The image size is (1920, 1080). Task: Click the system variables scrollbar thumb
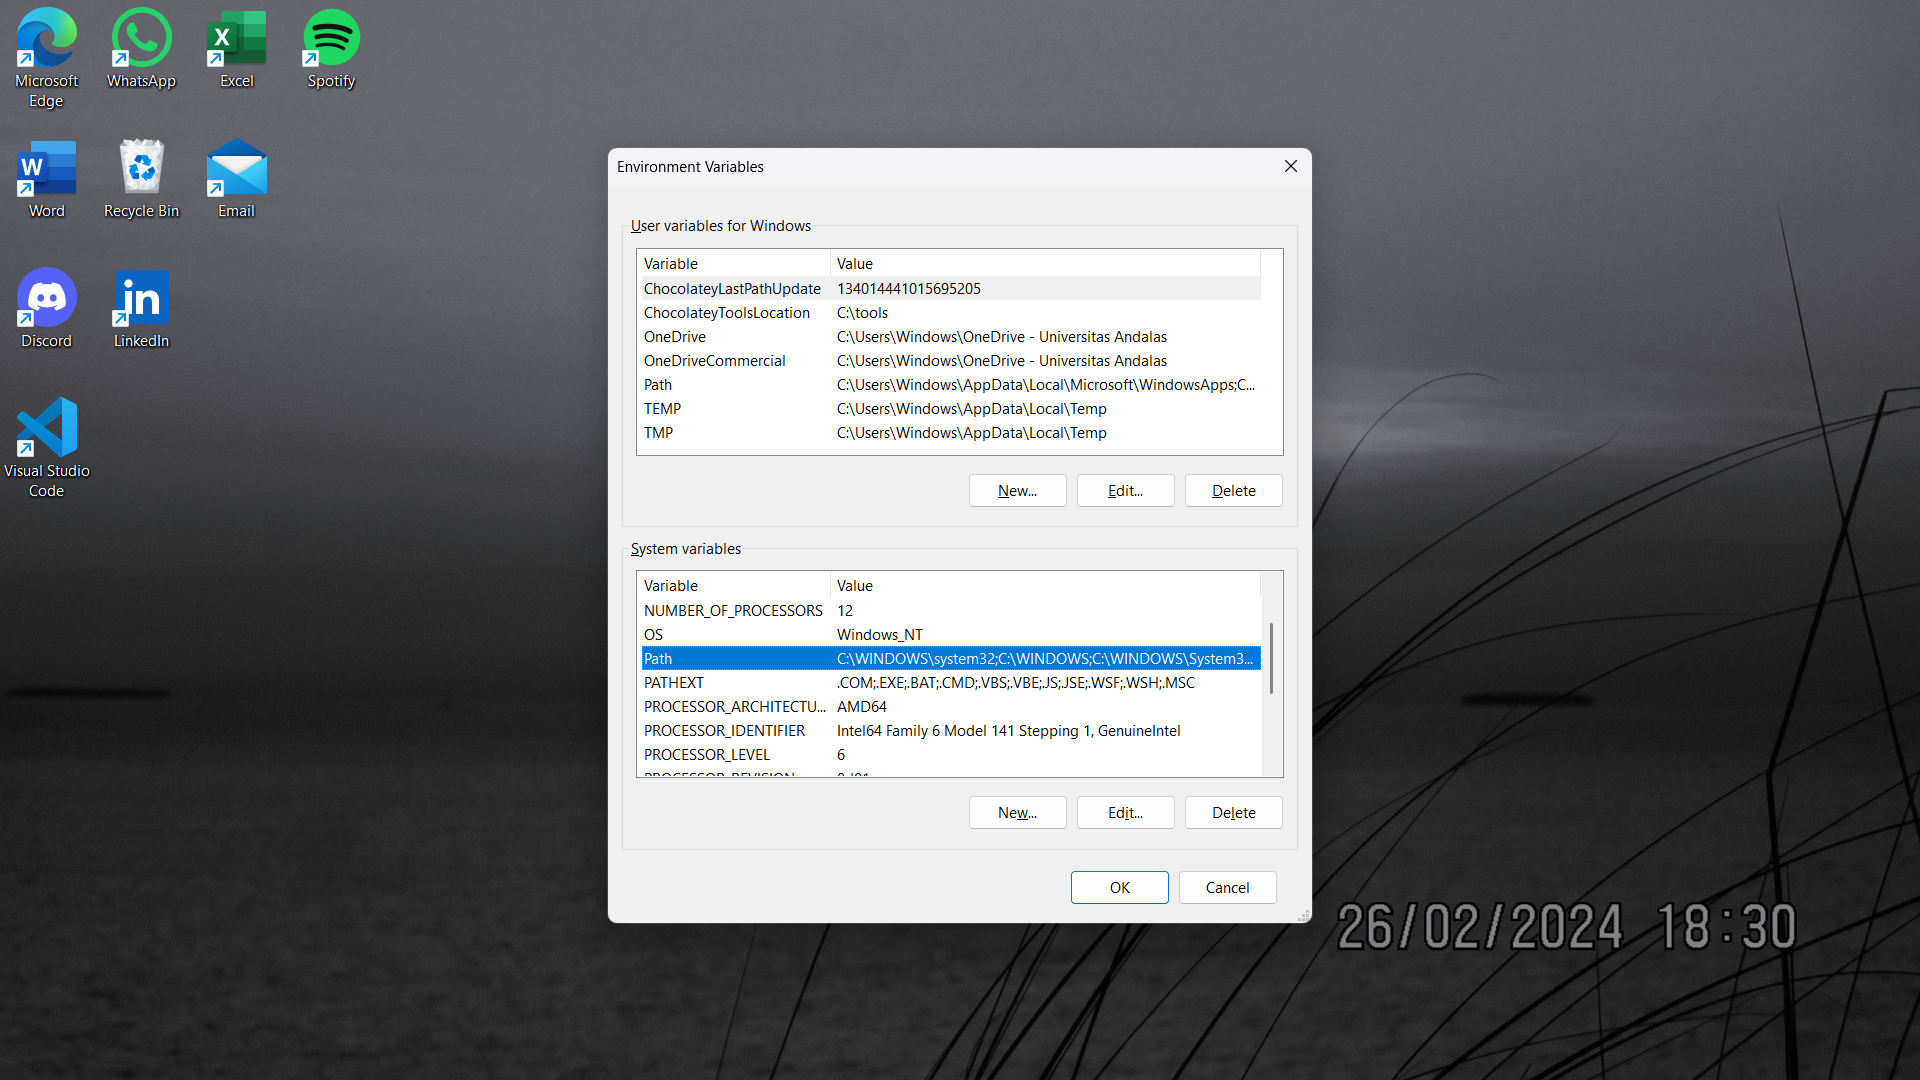pos(1271,658)
